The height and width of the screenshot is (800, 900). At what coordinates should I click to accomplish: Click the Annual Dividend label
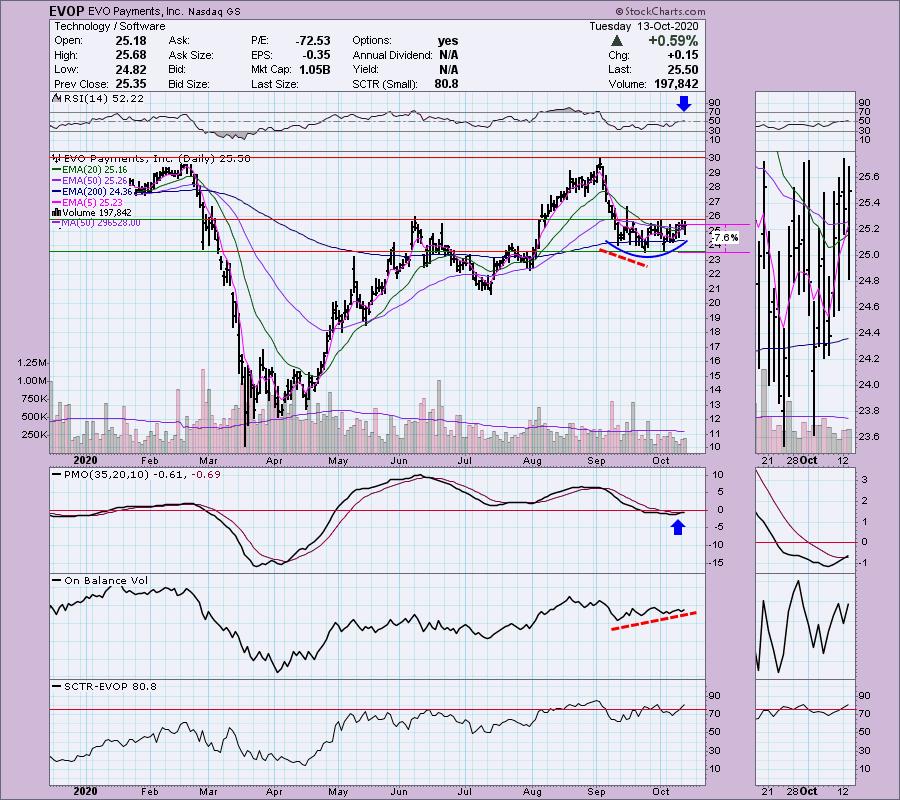393,55
